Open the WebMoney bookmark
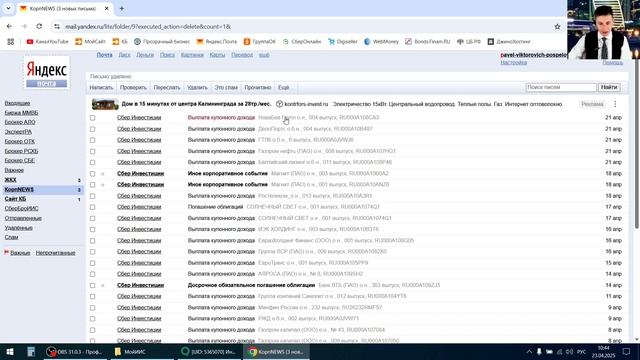This screenshot has height=360, width=640. (x=381, y=42)
